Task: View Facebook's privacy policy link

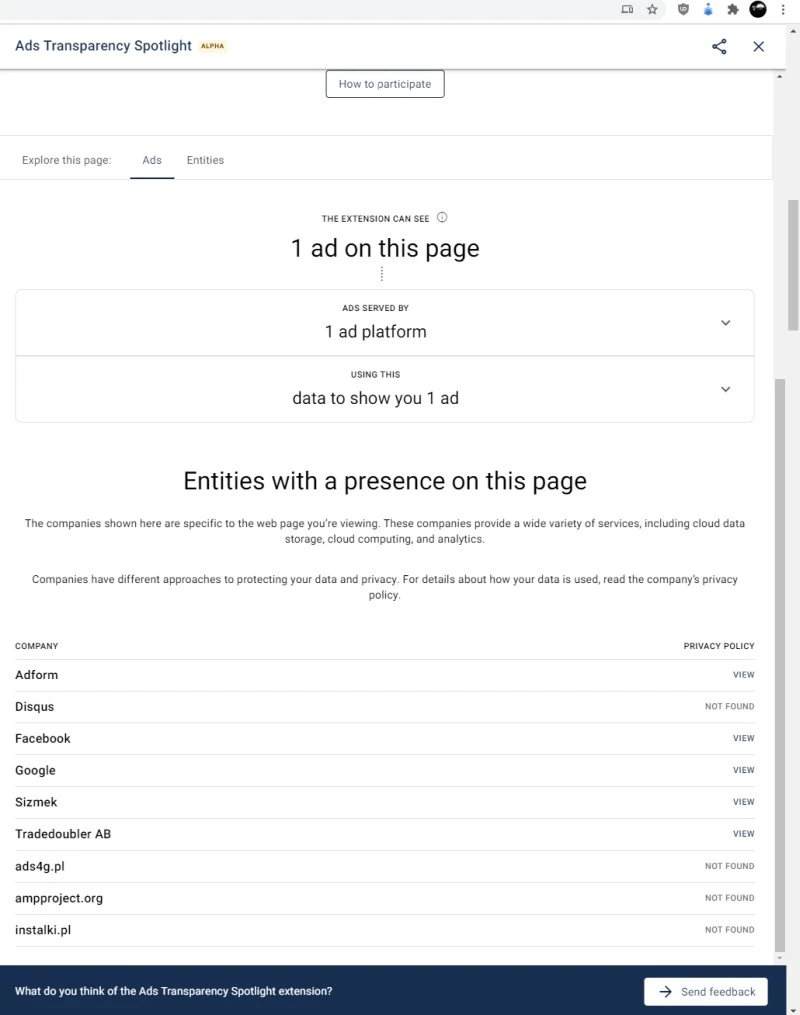Action: 743,738
